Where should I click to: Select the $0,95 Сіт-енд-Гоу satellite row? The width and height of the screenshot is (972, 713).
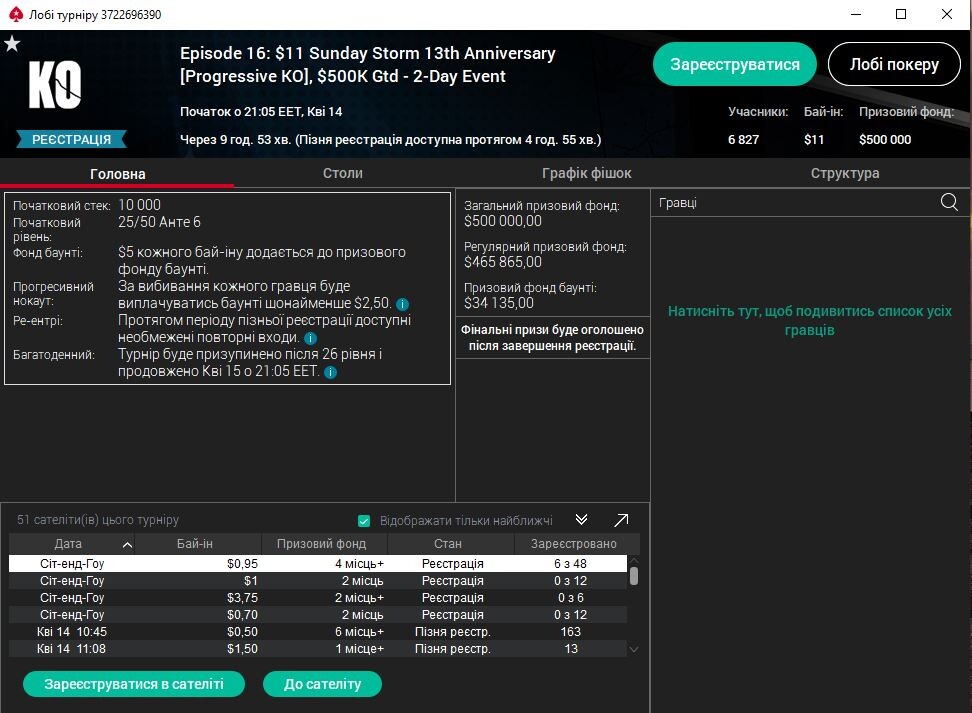click(318, 564)
